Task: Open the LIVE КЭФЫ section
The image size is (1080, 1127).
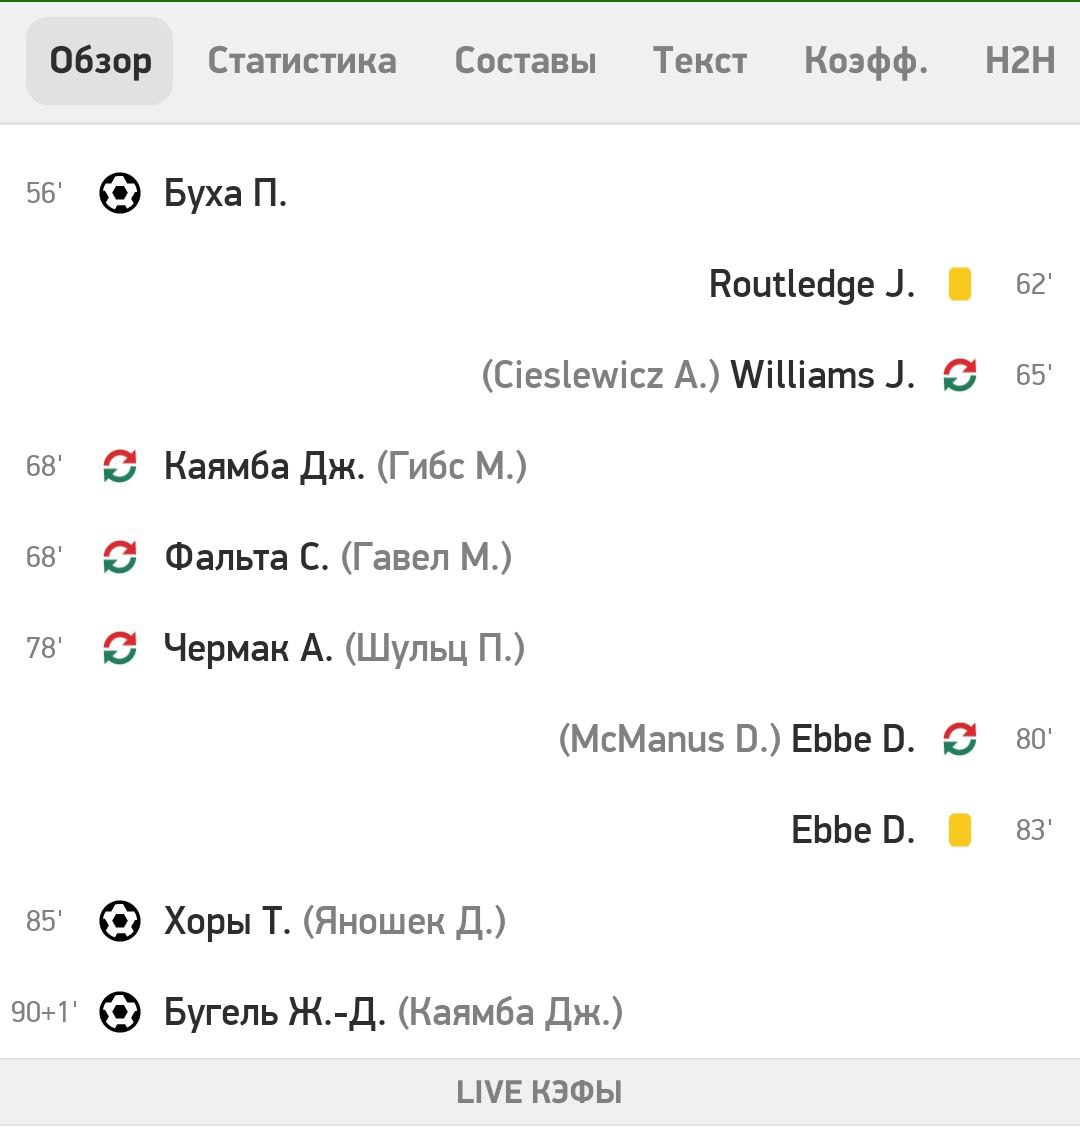Action: click(x=540, y=1092)
